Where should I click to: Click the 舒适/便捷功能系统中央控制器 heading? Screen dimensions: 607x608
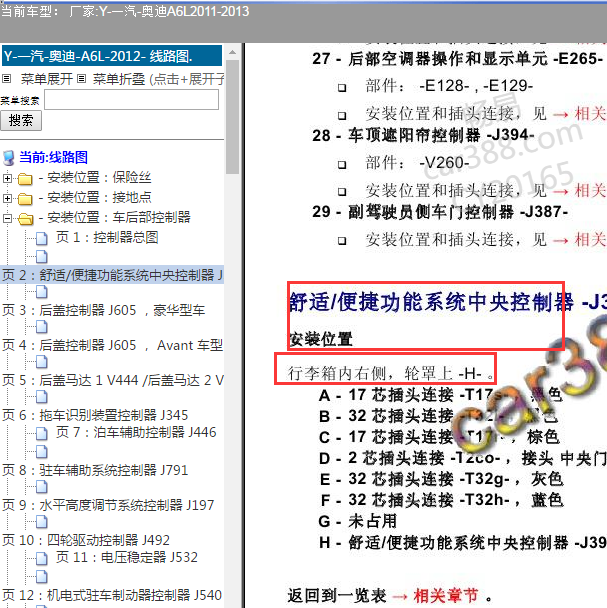point(448,302)
